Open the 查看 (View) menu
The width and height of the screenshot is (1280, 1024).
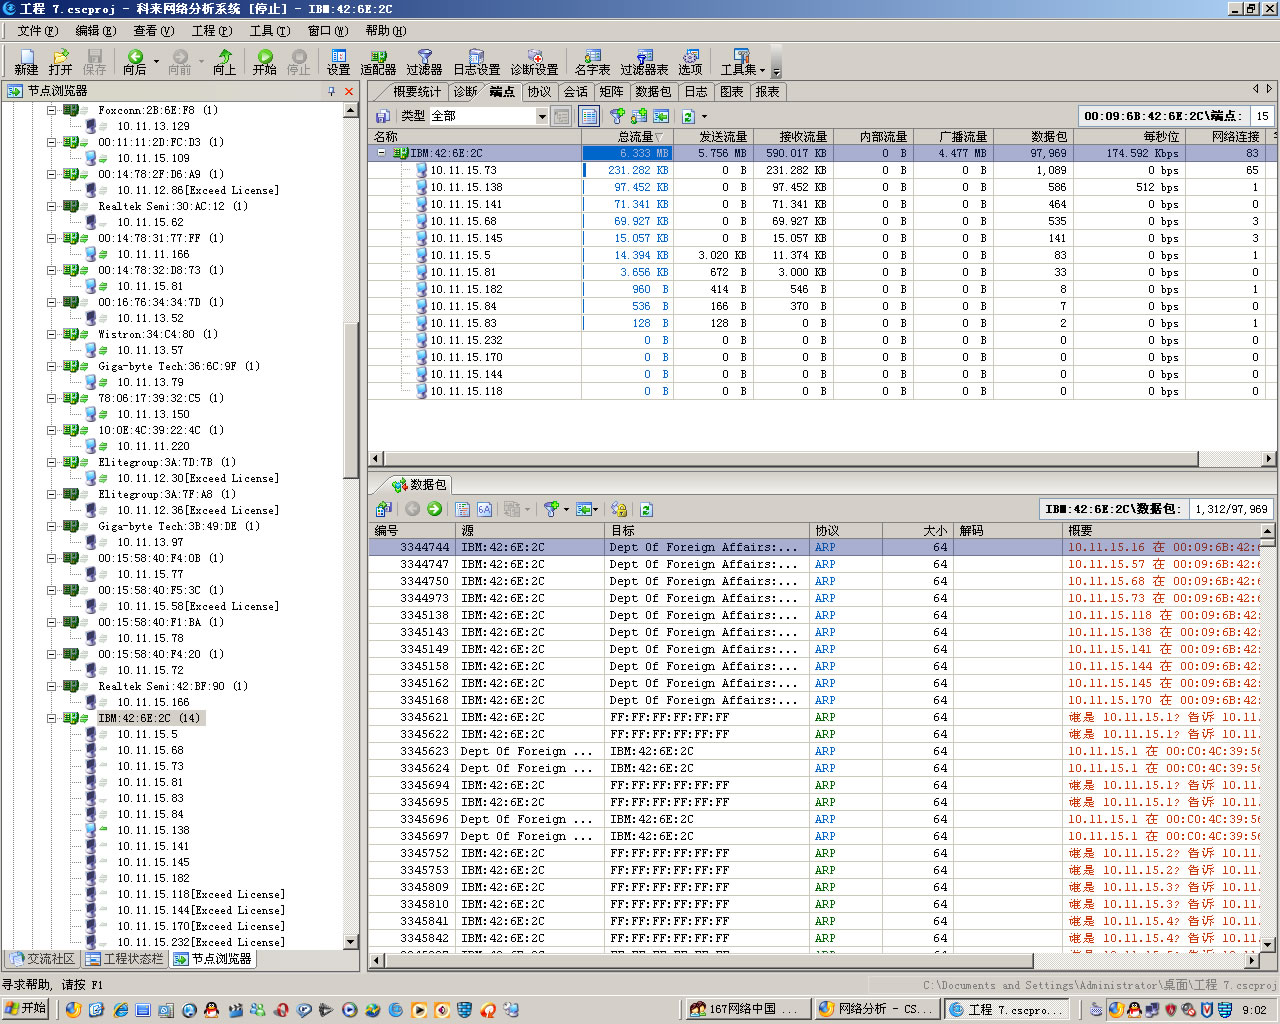[x=153, y=31]
